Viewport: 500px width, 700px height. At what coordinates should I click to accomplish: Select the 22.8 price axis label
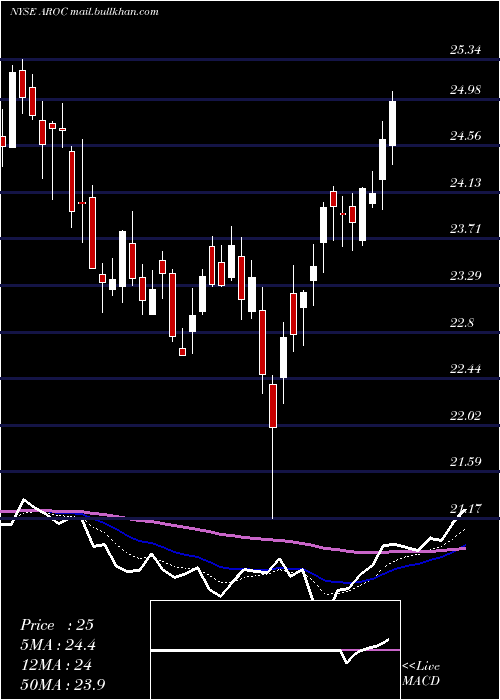tap(462, 323)
